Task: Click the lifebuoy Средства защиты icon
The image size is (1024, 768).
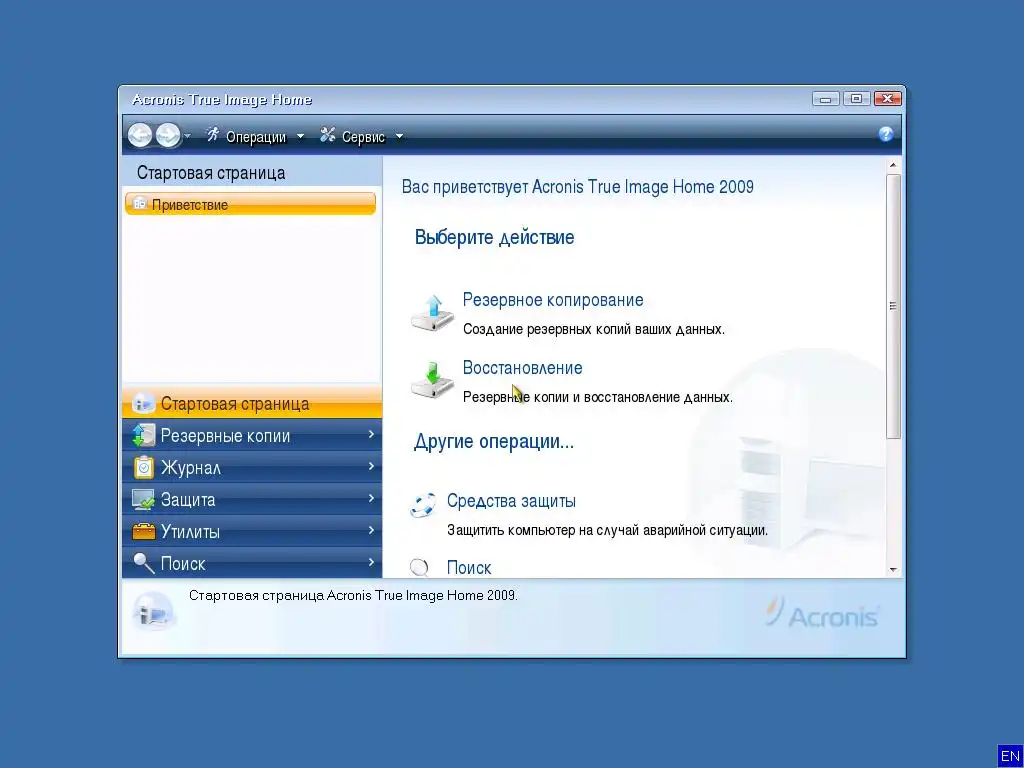Action: pyautogui.click(x=423, y=505)
